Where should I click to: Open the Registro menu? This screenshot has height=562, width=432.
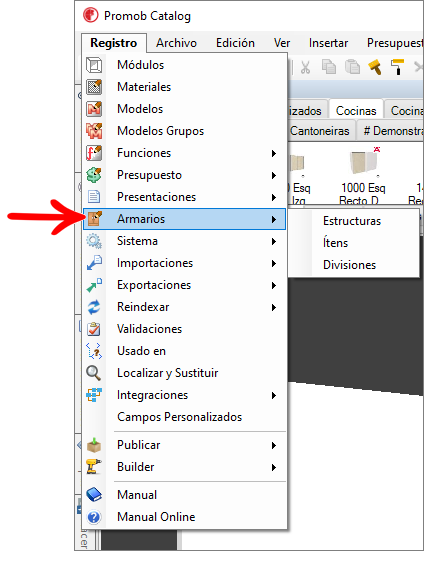(x=114, y=43)
